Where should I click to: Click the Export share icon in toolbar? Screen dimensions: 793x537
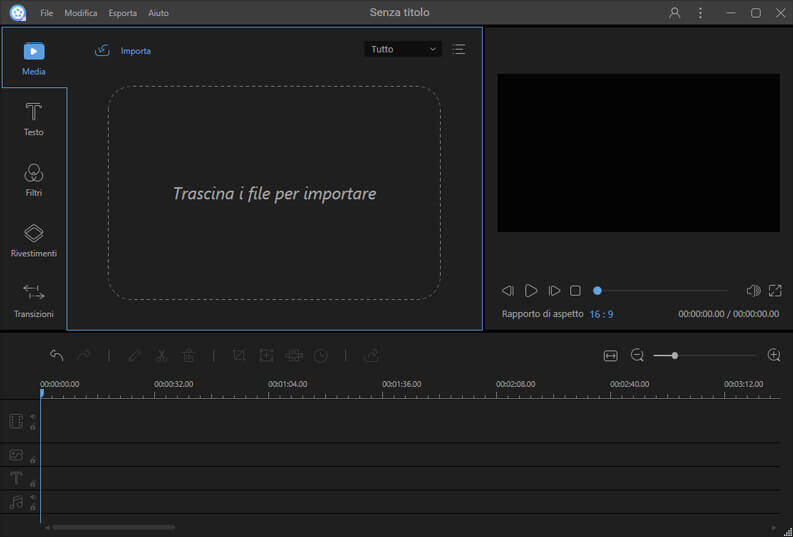click(x=372, y=356)
